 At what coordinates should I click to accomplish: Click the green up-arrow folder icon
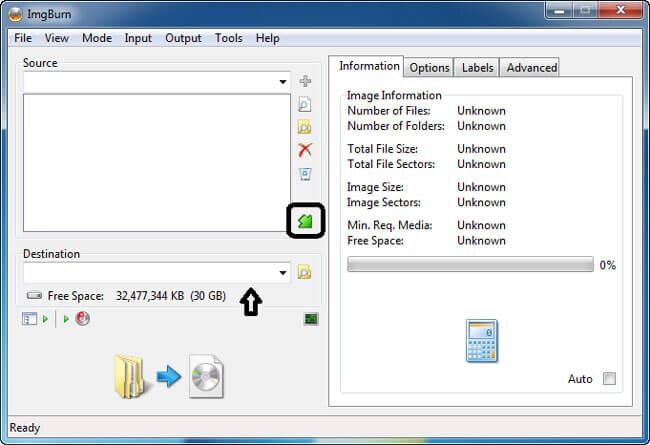tap(306, 221)
